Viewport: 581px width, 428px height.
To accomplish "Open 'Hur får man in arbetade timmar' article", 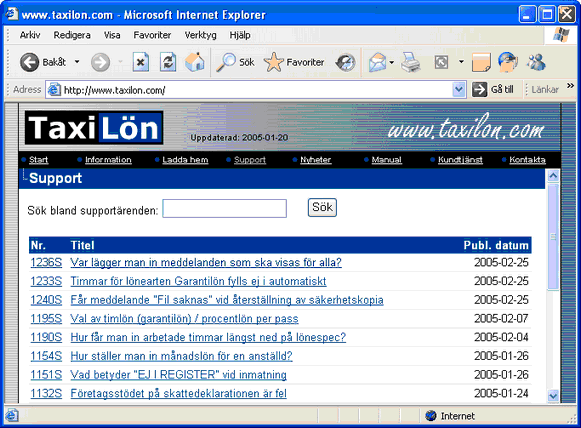I will click(x=208, y=337).
